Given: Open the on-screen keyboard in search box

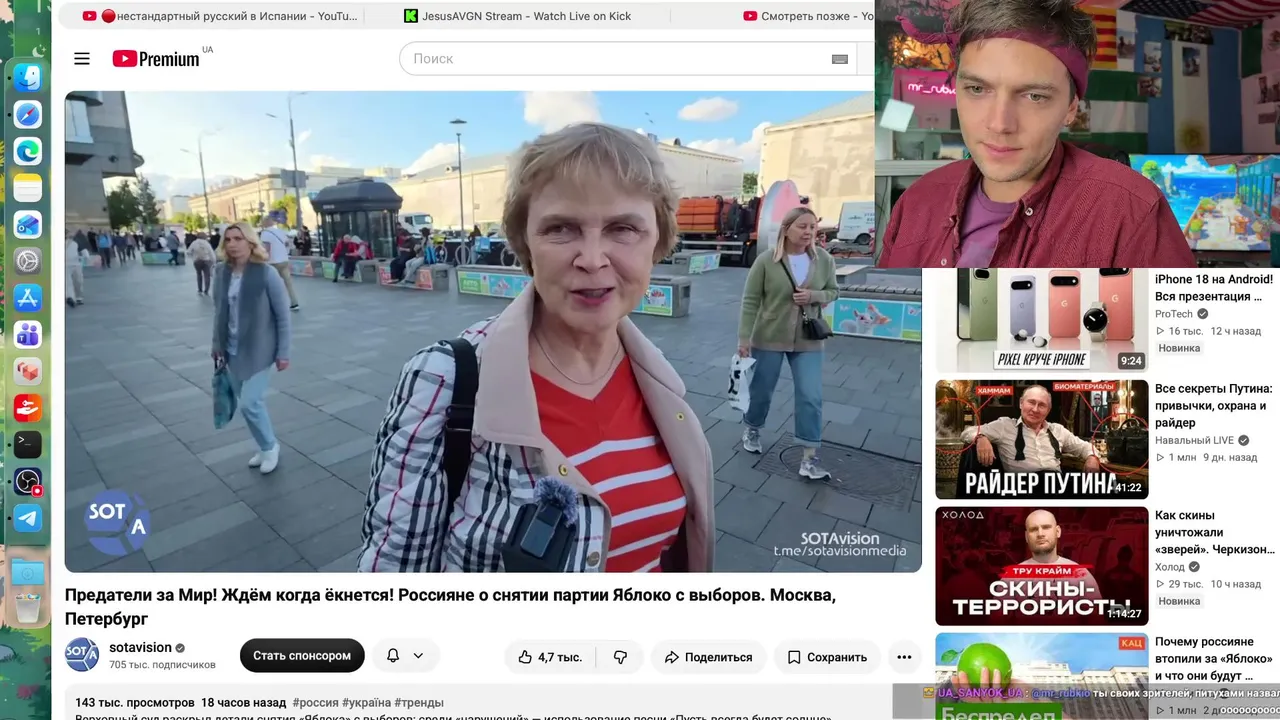Looking at the screenshot, I should click(x=840, y=59).
